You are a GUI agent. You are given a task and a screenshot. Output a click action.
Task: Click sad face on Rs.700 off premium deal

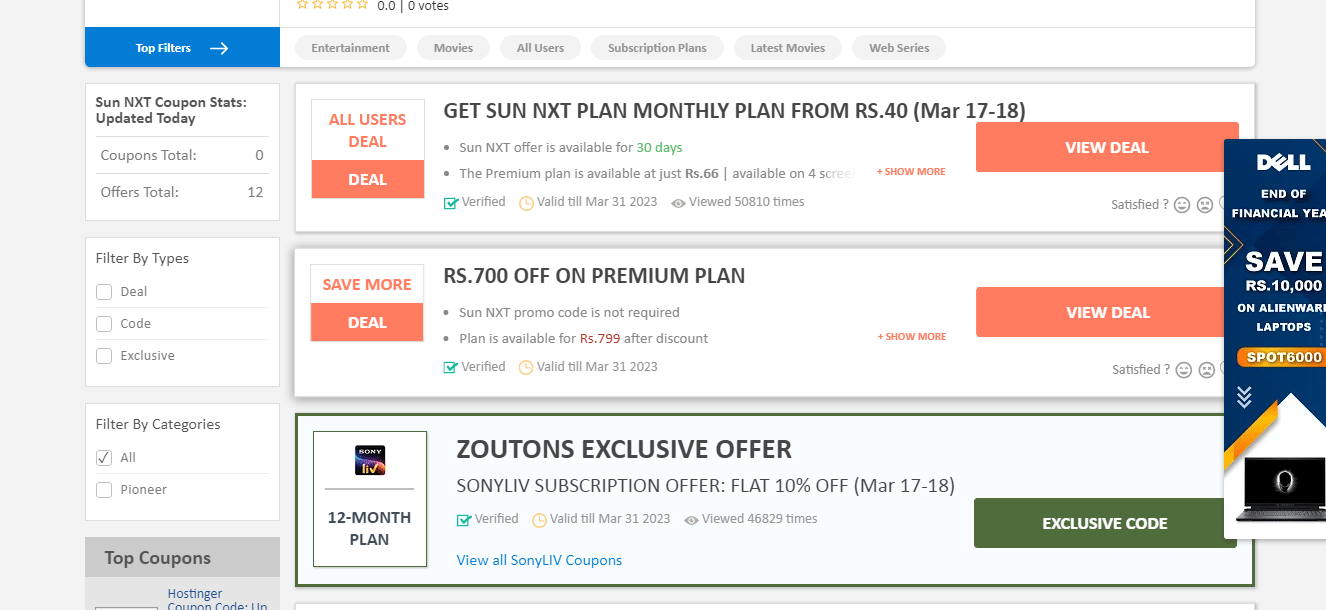pyautogui.click(x=1207, y=370)
